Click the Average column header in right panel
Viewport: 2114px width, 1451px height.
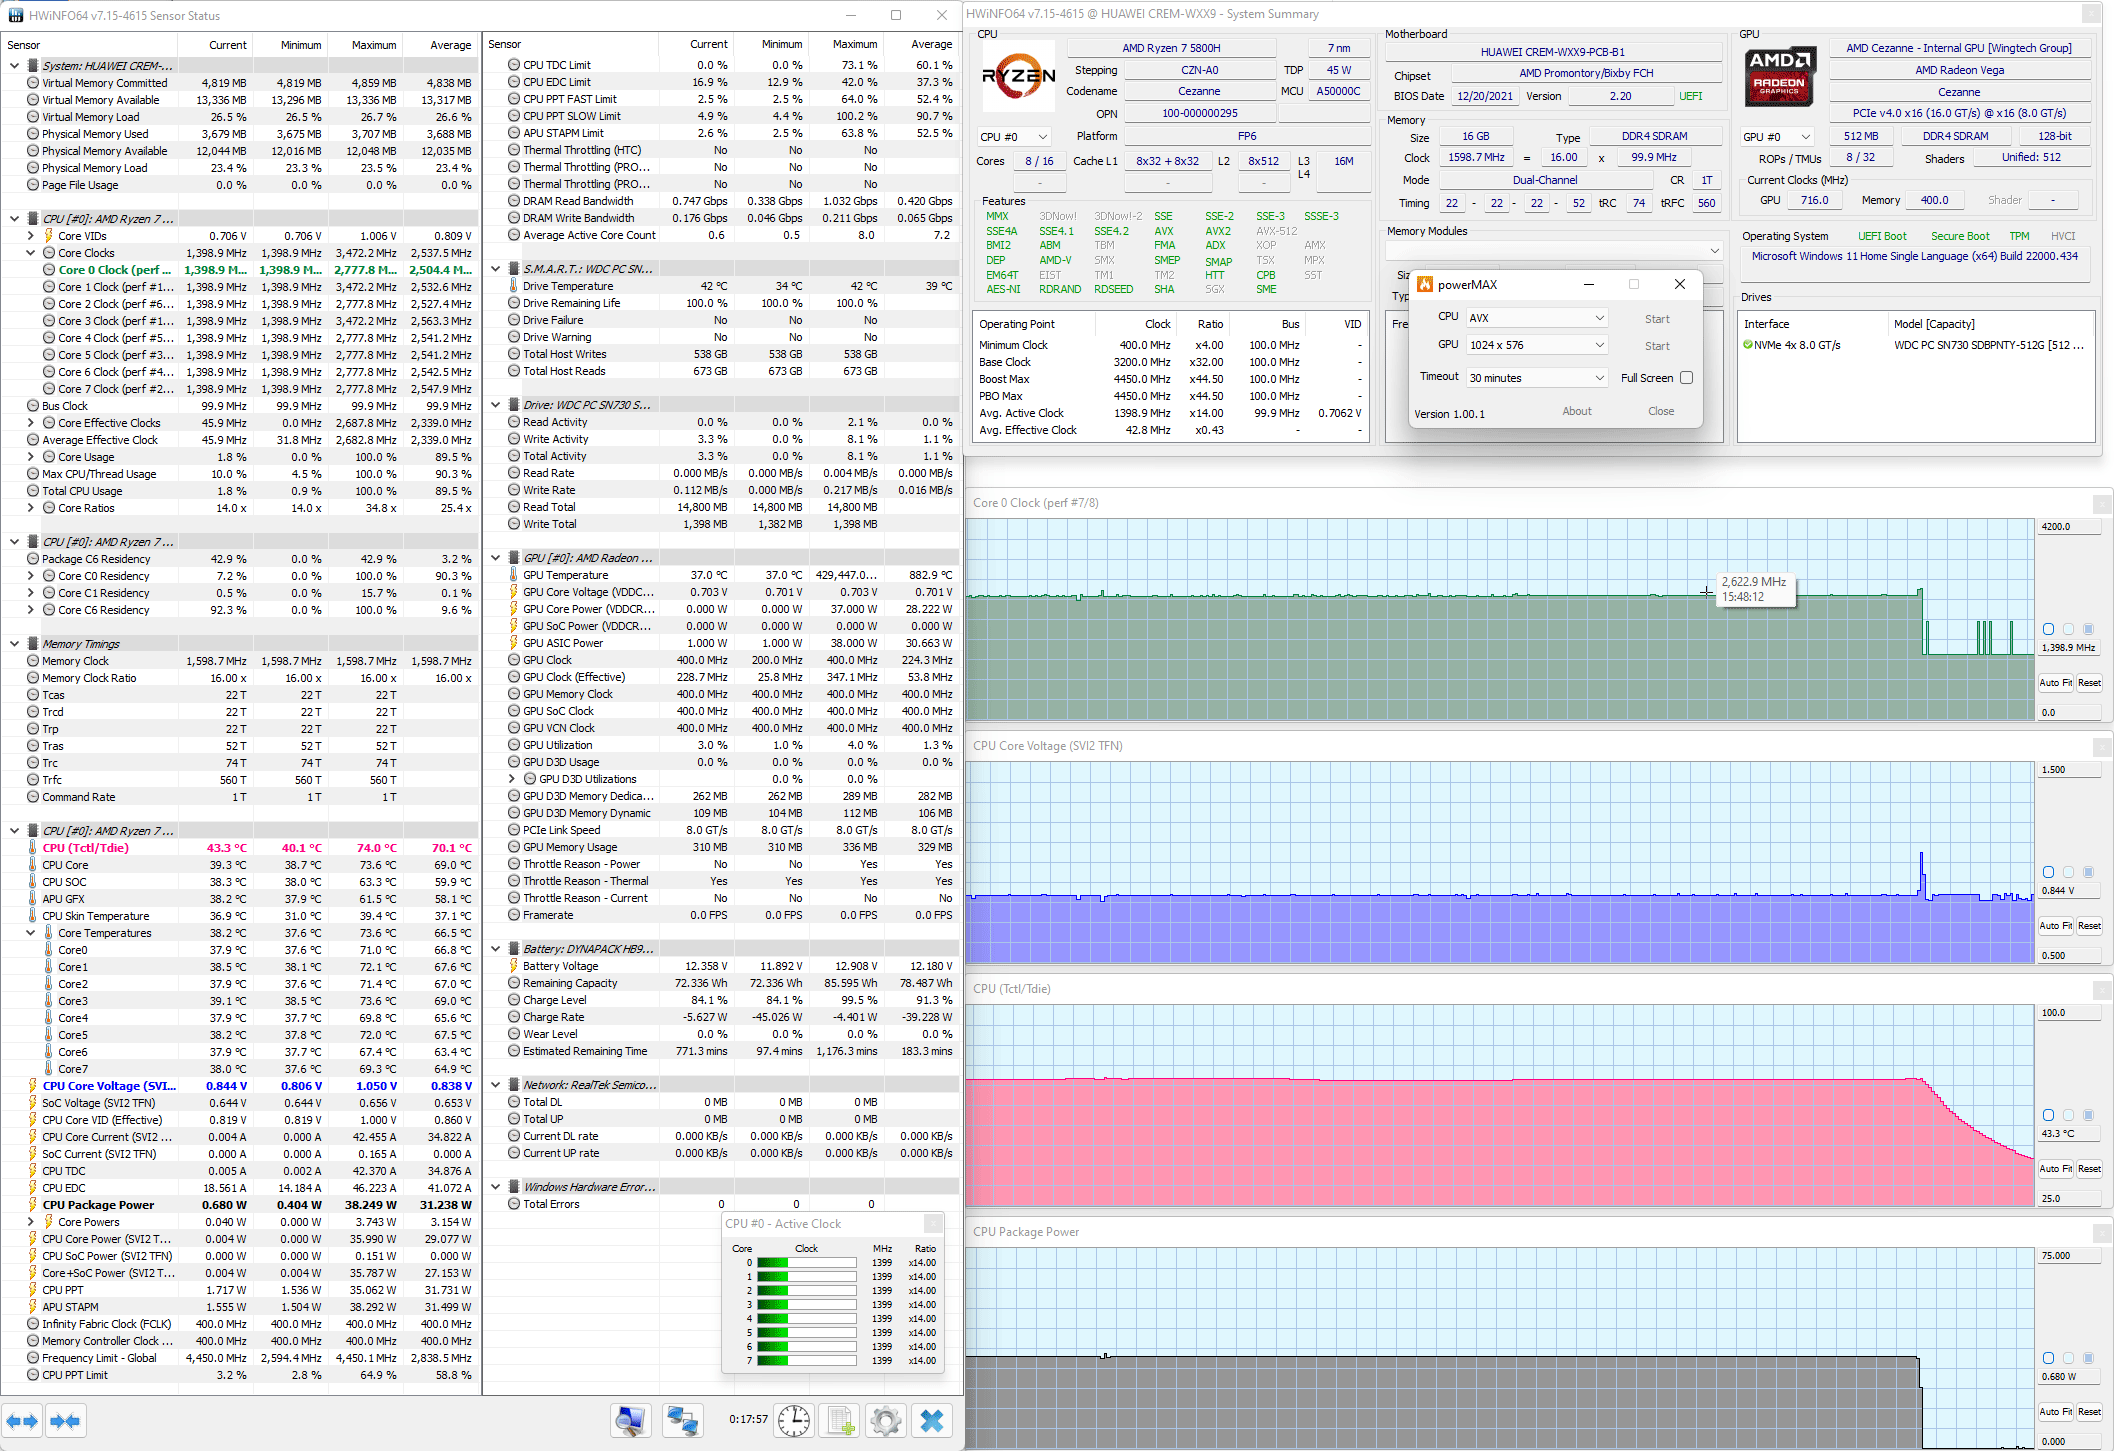[931, 44]
